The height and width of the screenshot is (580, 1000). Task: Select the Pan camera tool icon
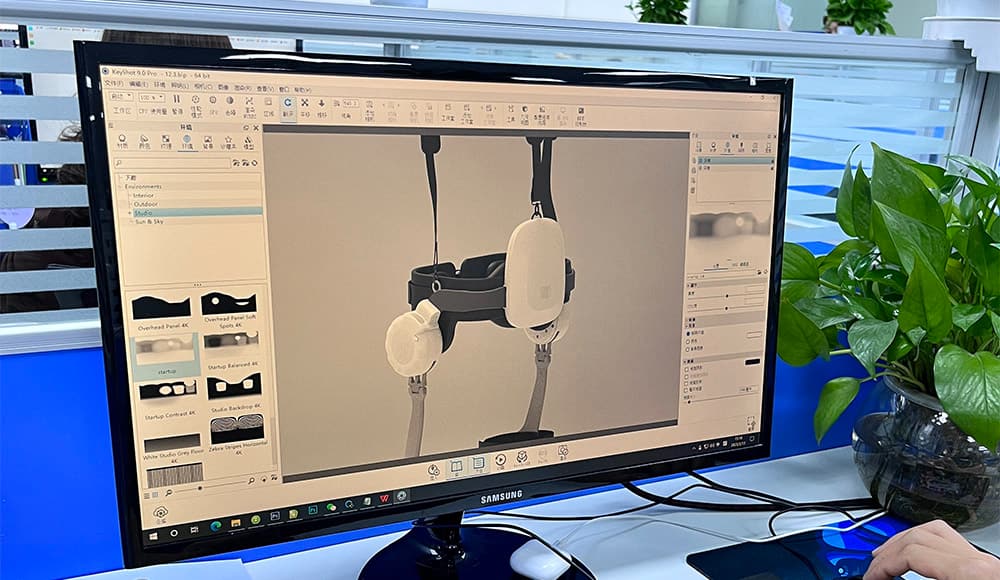click(305, 104)
